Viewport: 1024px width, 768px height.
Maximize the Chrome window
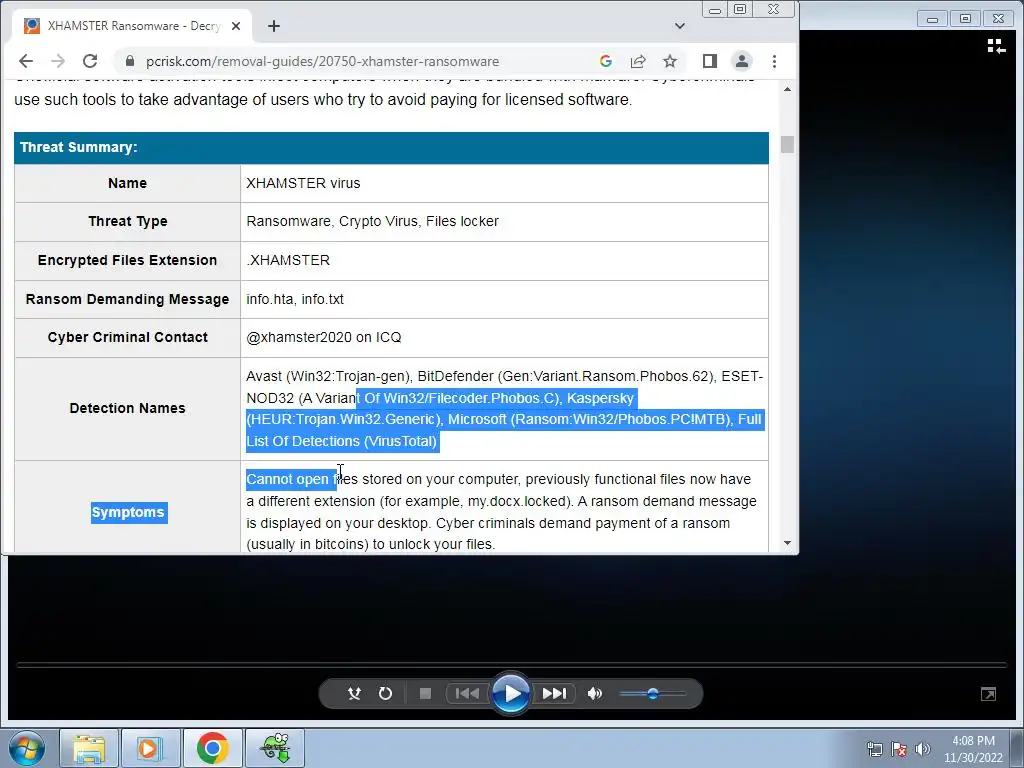click(x=740, y=10)
